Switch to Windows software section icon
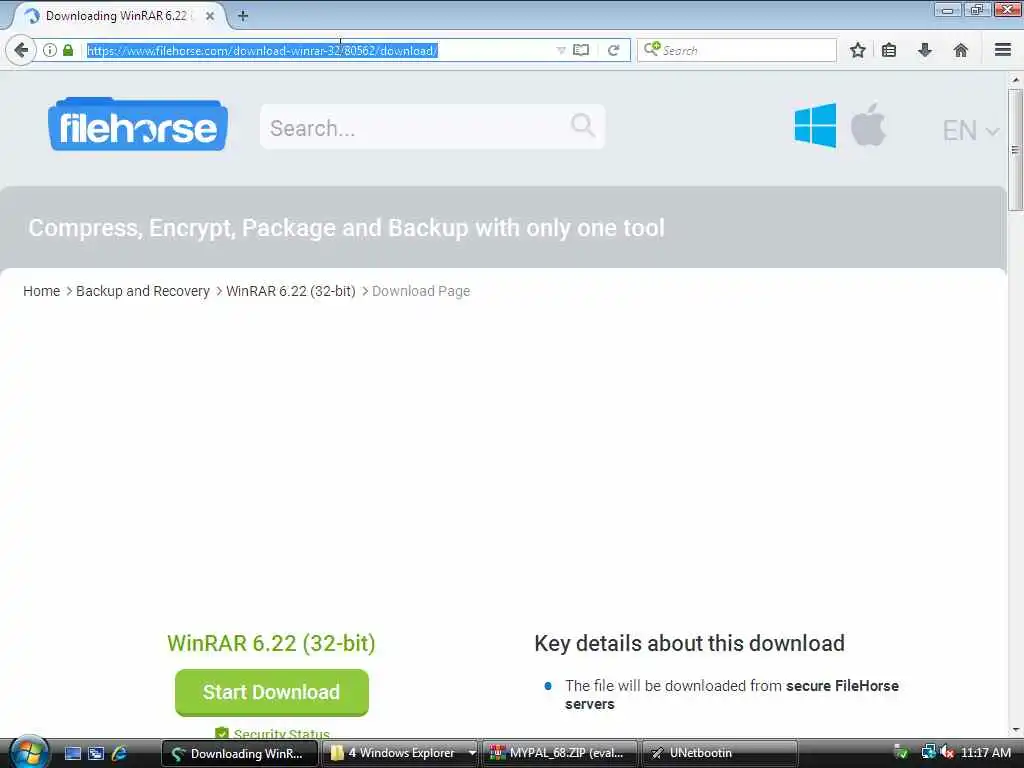The height and width of the screenshot is (768, 1024). tap(815, 125)
